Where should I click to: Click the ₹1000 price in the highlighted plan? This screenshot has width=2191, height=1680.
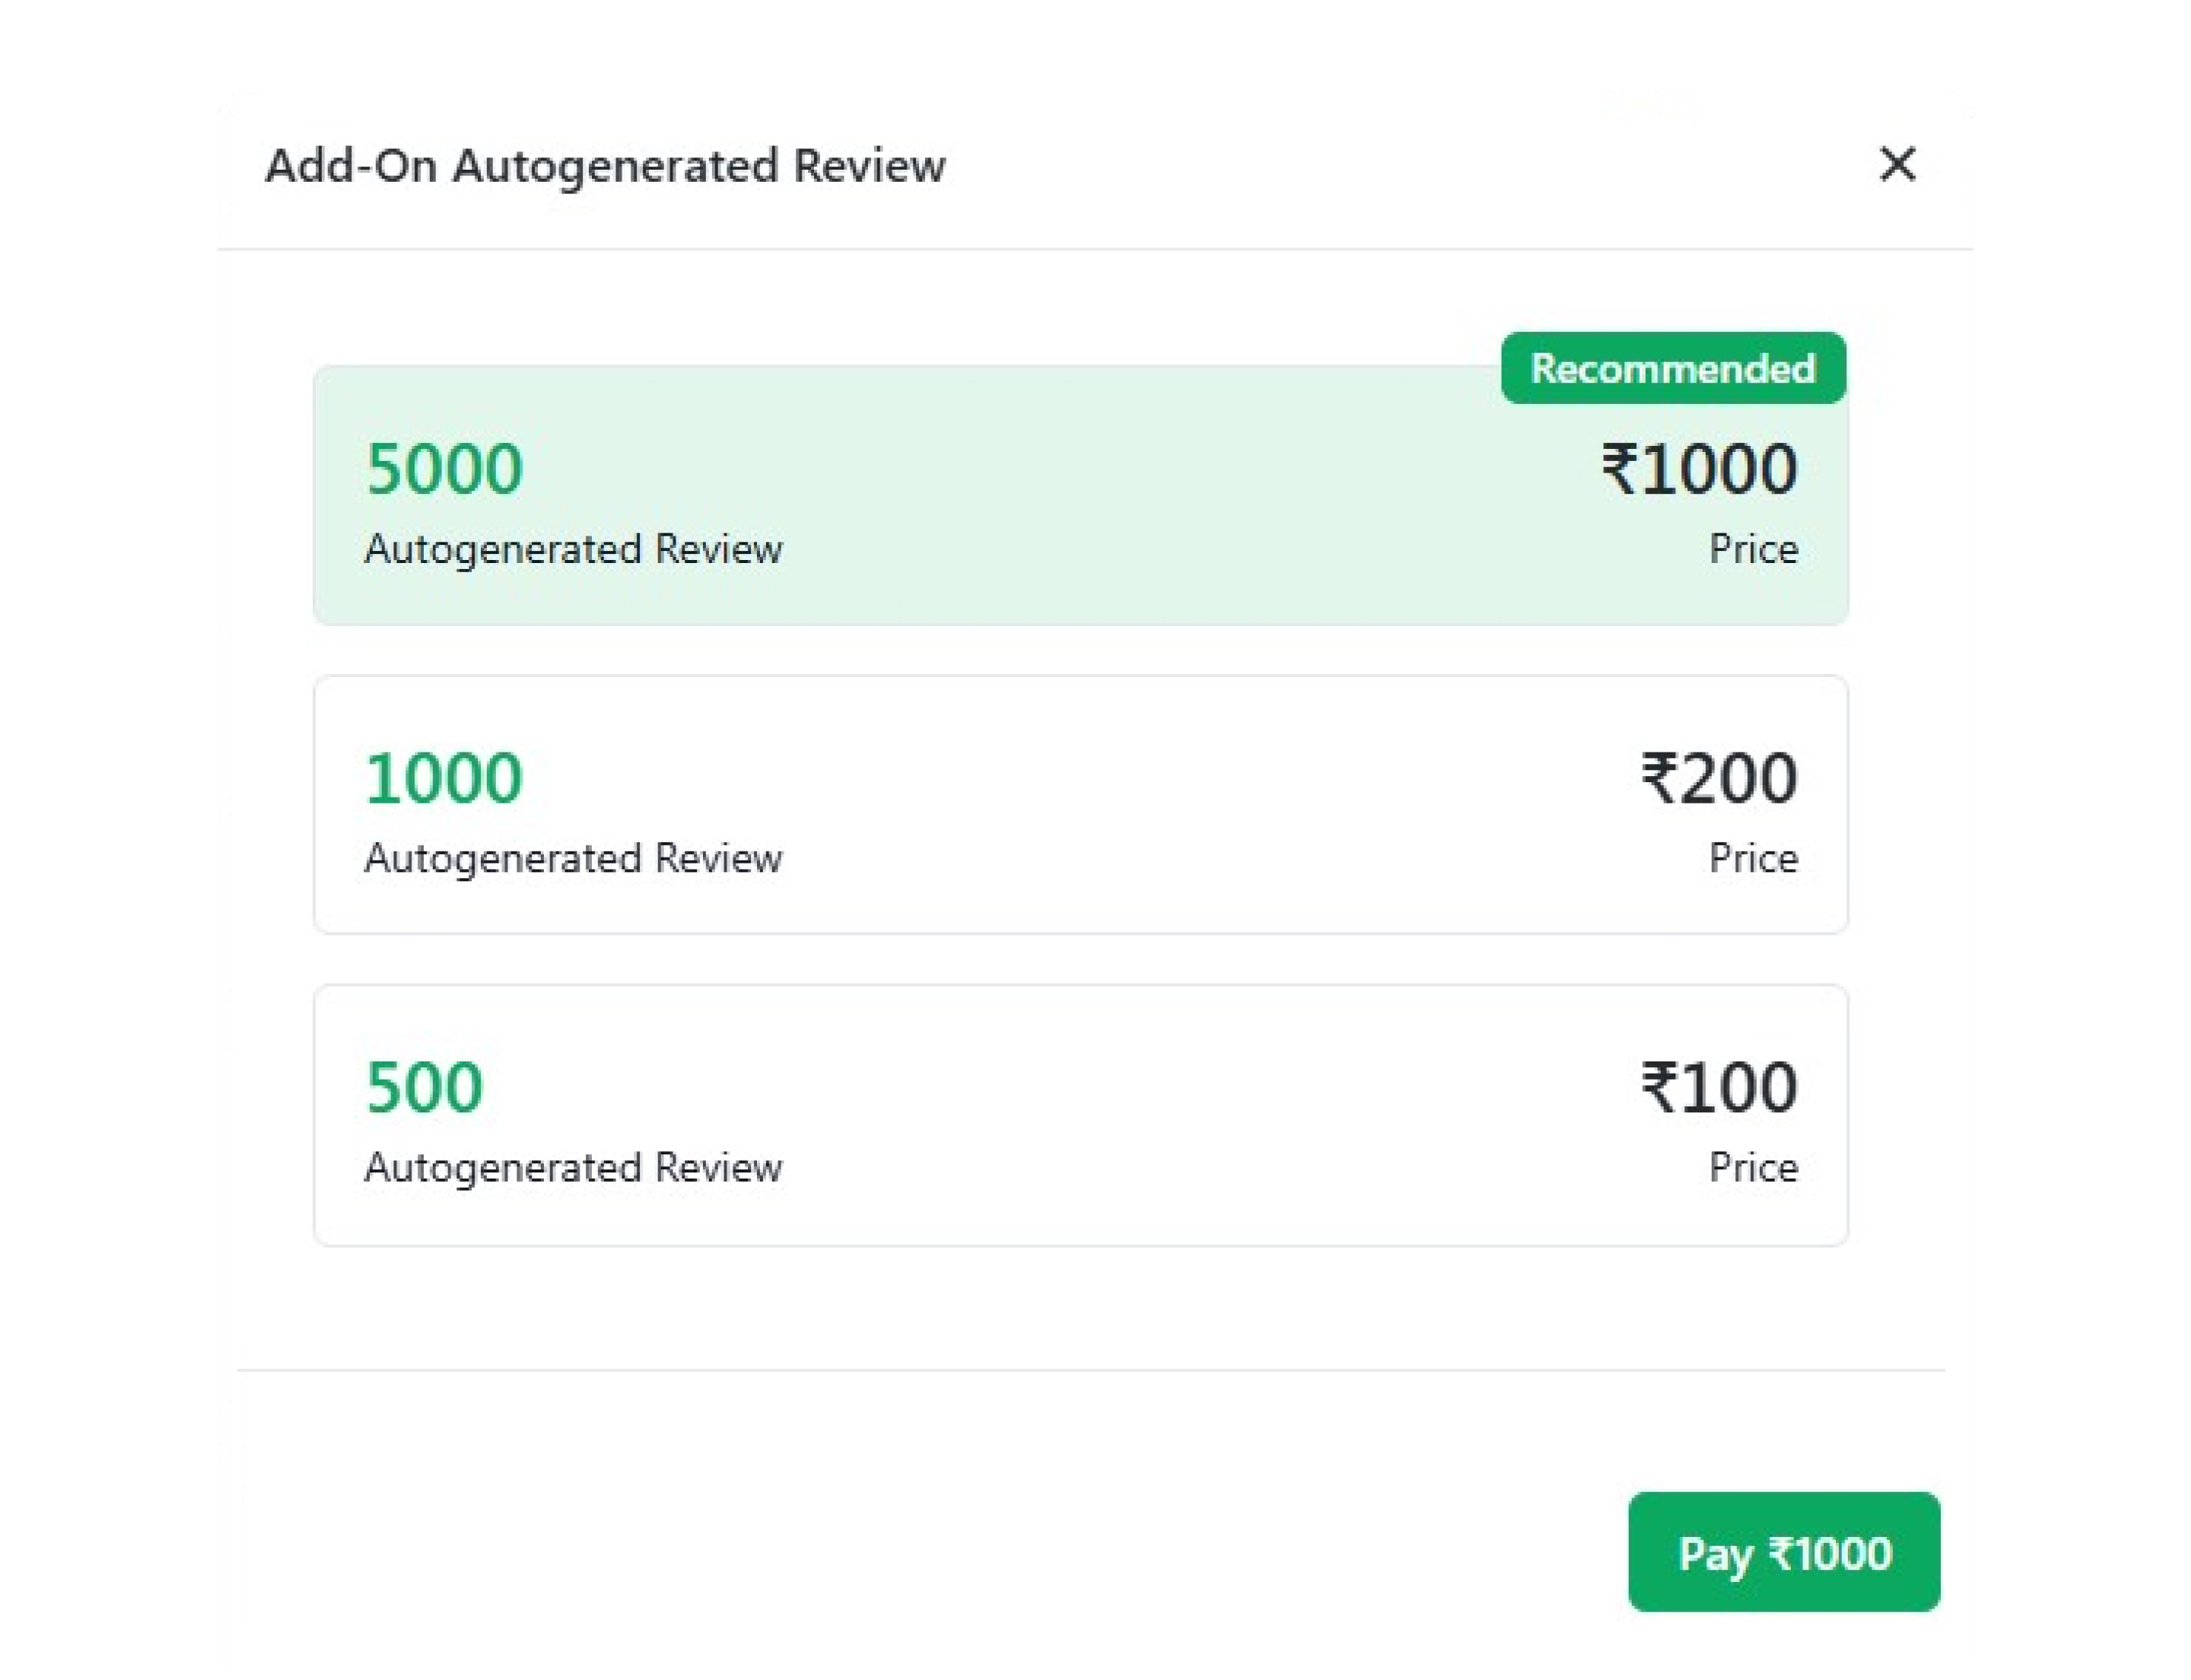[1699, 469]
